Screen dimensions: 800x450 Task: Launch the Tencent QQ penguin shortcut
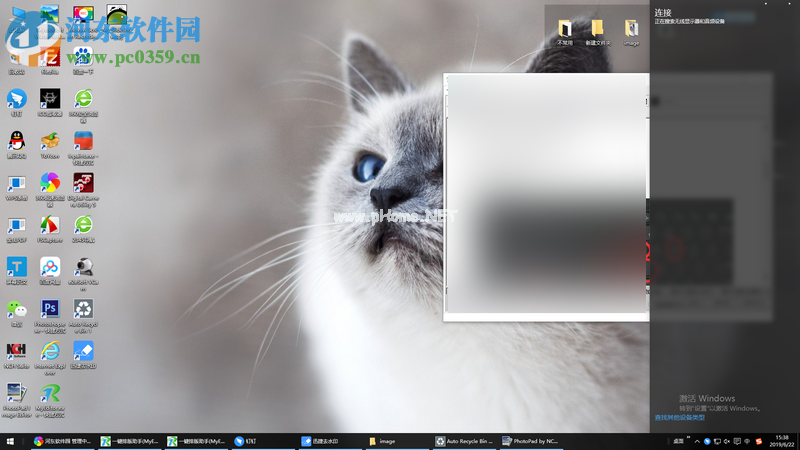(x=16, y=144)
